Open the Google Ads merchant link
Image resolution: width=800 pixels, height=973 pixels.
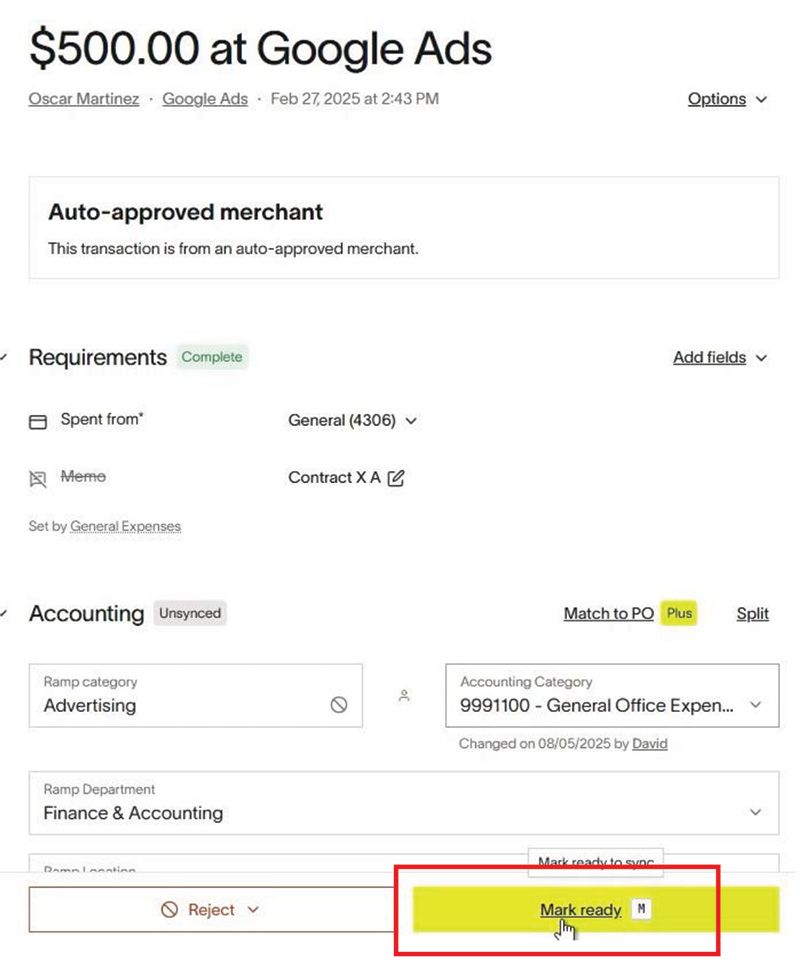click(x=205, y=99)
